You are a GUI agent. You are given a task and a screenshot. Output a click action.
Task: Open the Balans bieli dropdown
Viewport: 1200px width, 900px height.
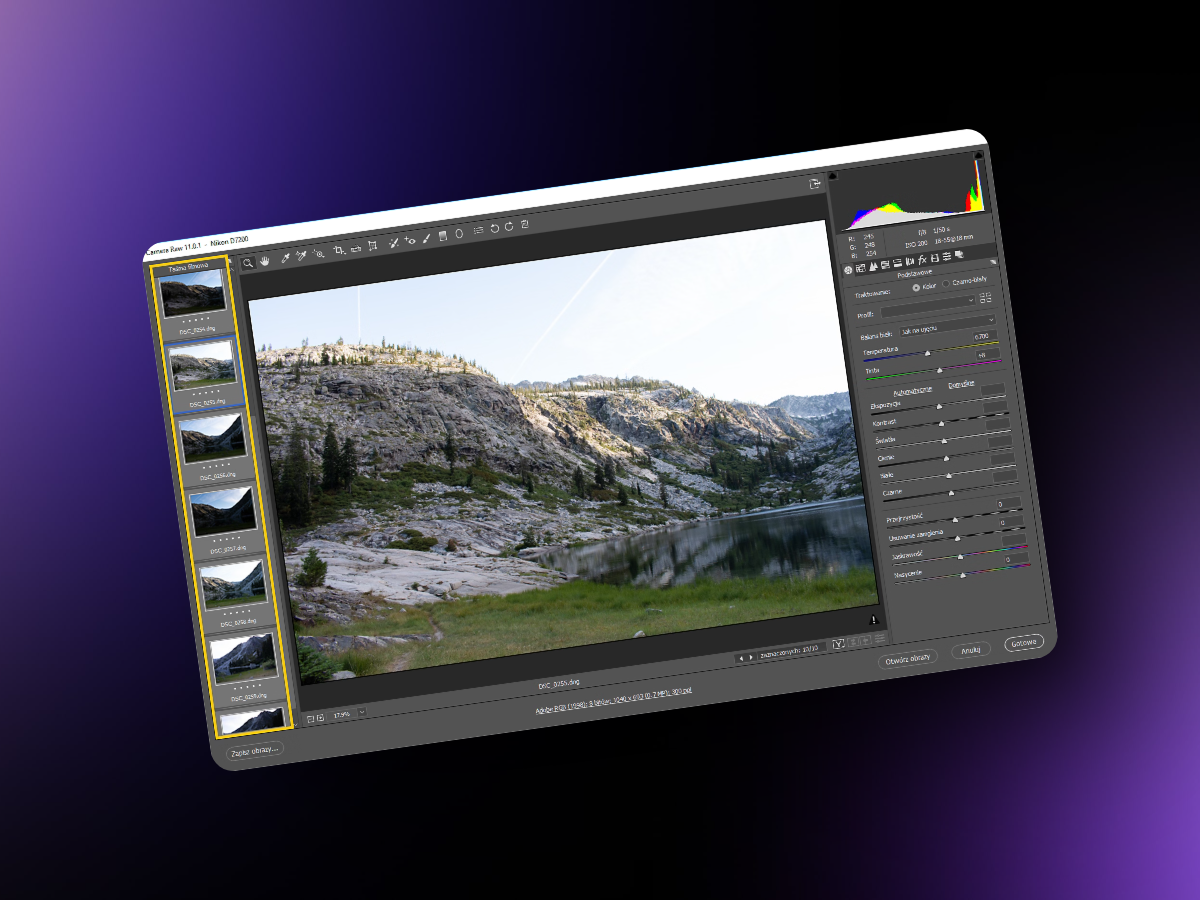948,326
